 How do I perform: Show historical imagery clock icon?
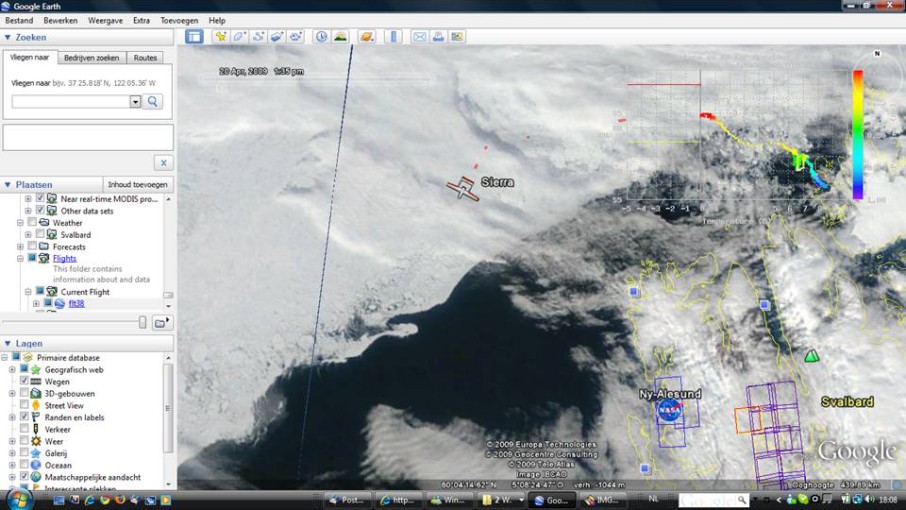321,36
